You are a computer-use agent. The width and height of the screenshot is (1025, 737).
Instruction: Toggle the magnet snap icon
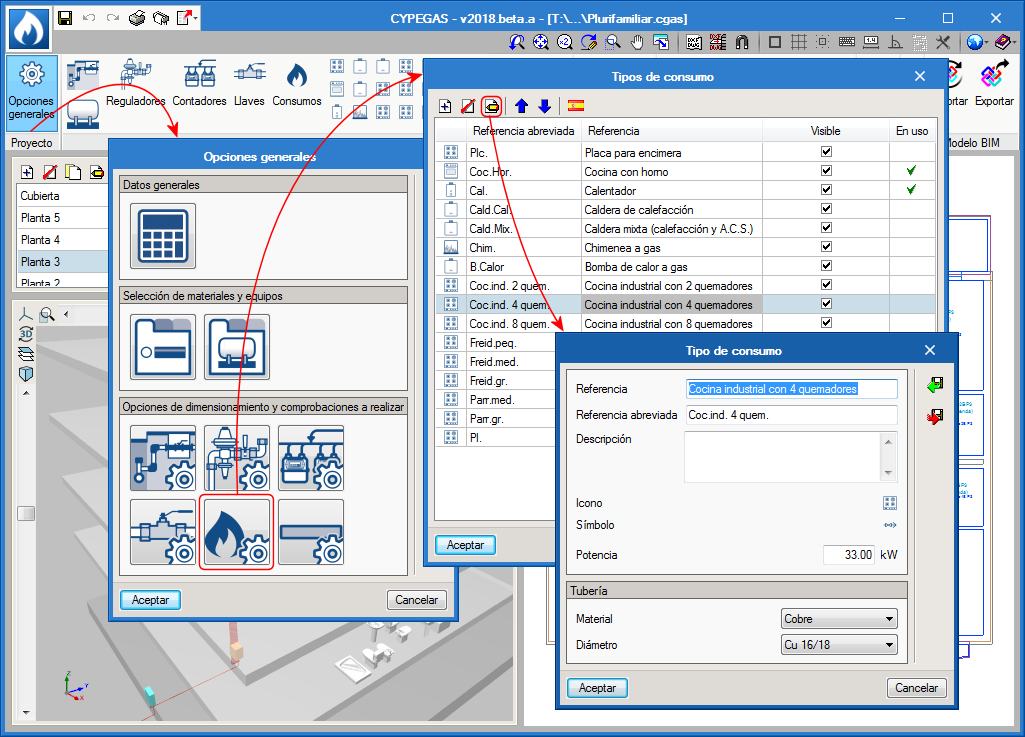pyautogui.click(x=742, y=43)
